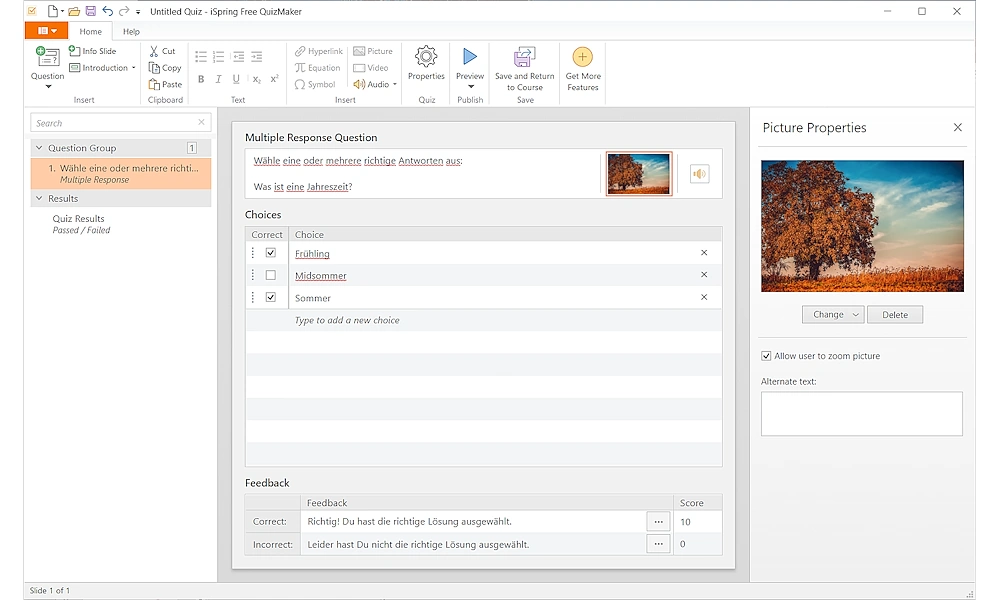This screenshot has height=600, width=1000.
Task: Expand the Change picture dropdown arrow
Action: click(x=856, y=314)
